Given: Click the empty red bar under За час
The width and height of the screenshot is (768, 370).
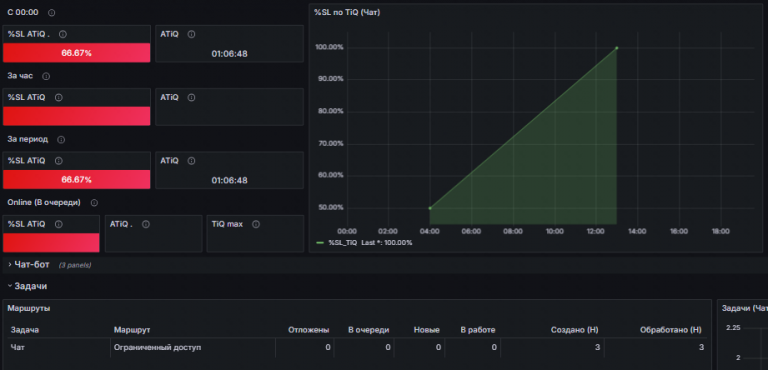Looking at the screenshot, I should point(76,116).
